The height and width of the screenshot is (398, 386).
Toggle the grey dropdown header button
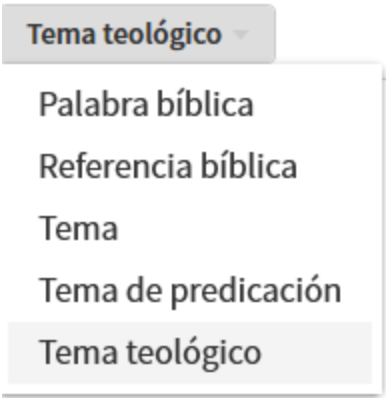[x=139, y=34]
